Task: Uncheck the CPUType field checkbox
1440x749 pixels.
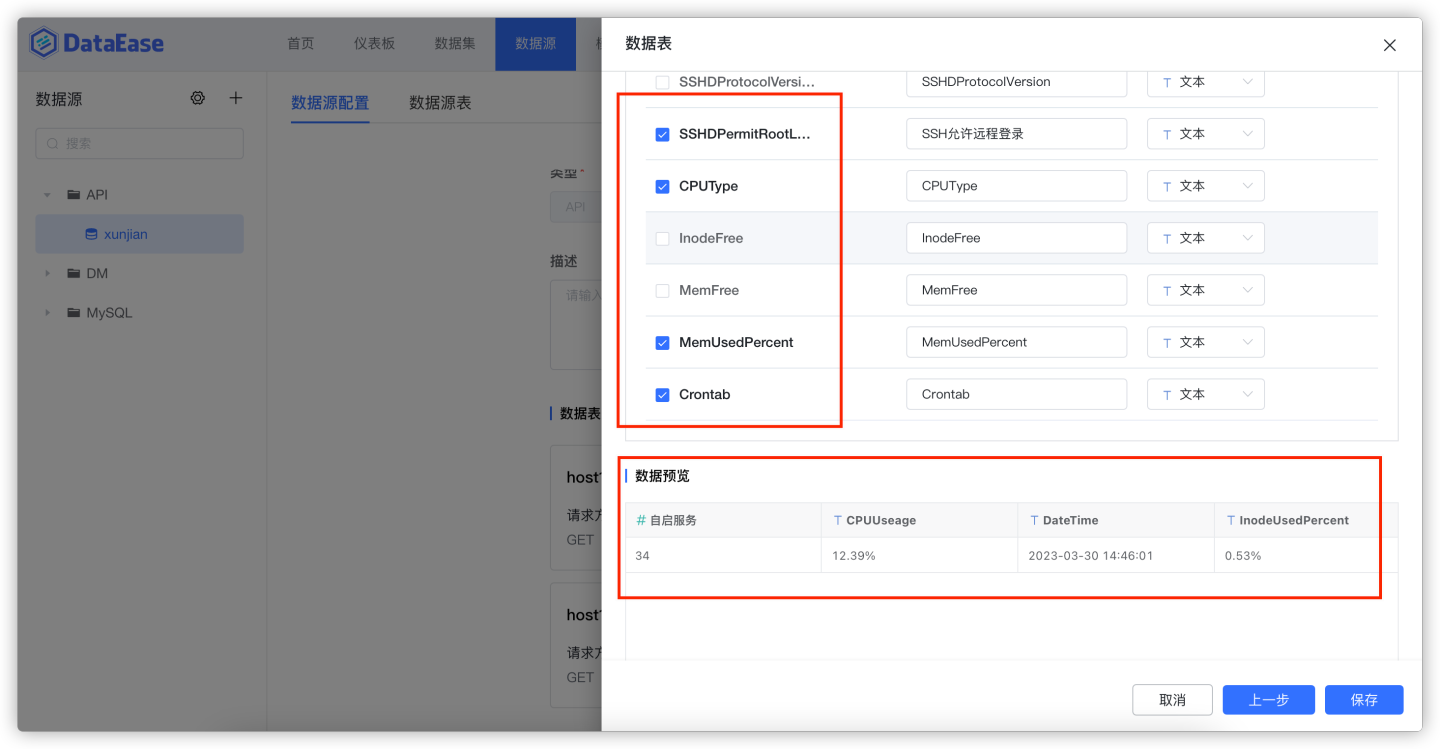Action: [662, 185]
